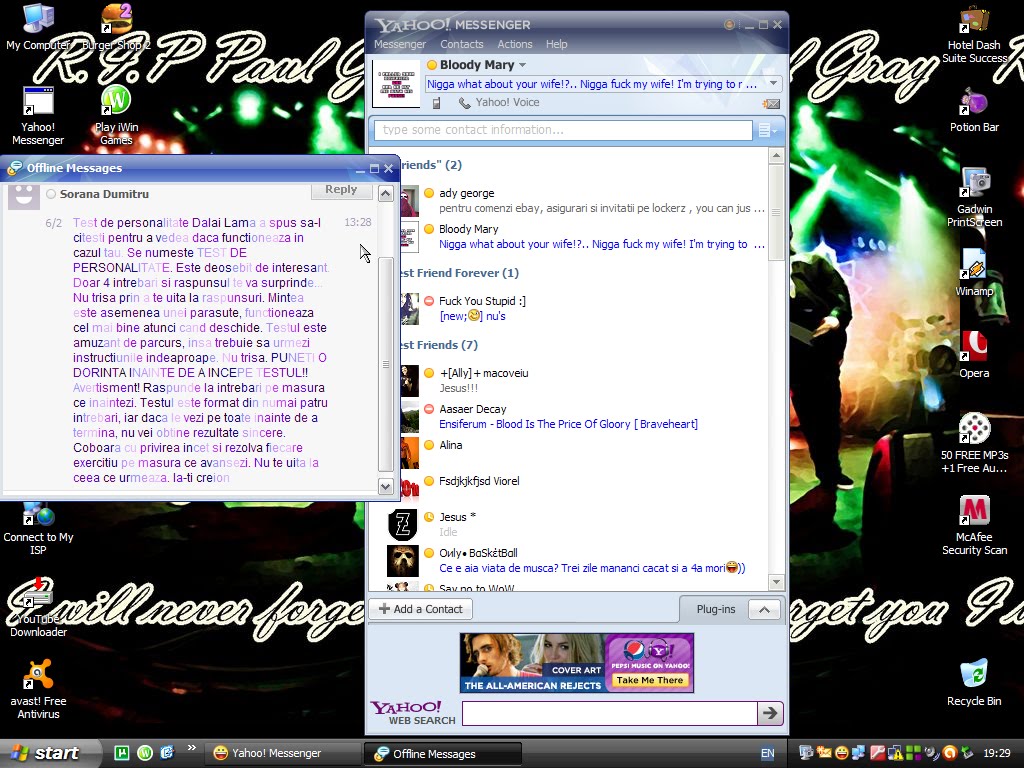Click the Sorana Dumitru sender name
The width and height of the screenshot is (1024, 768).
click(x=104, y=194)
